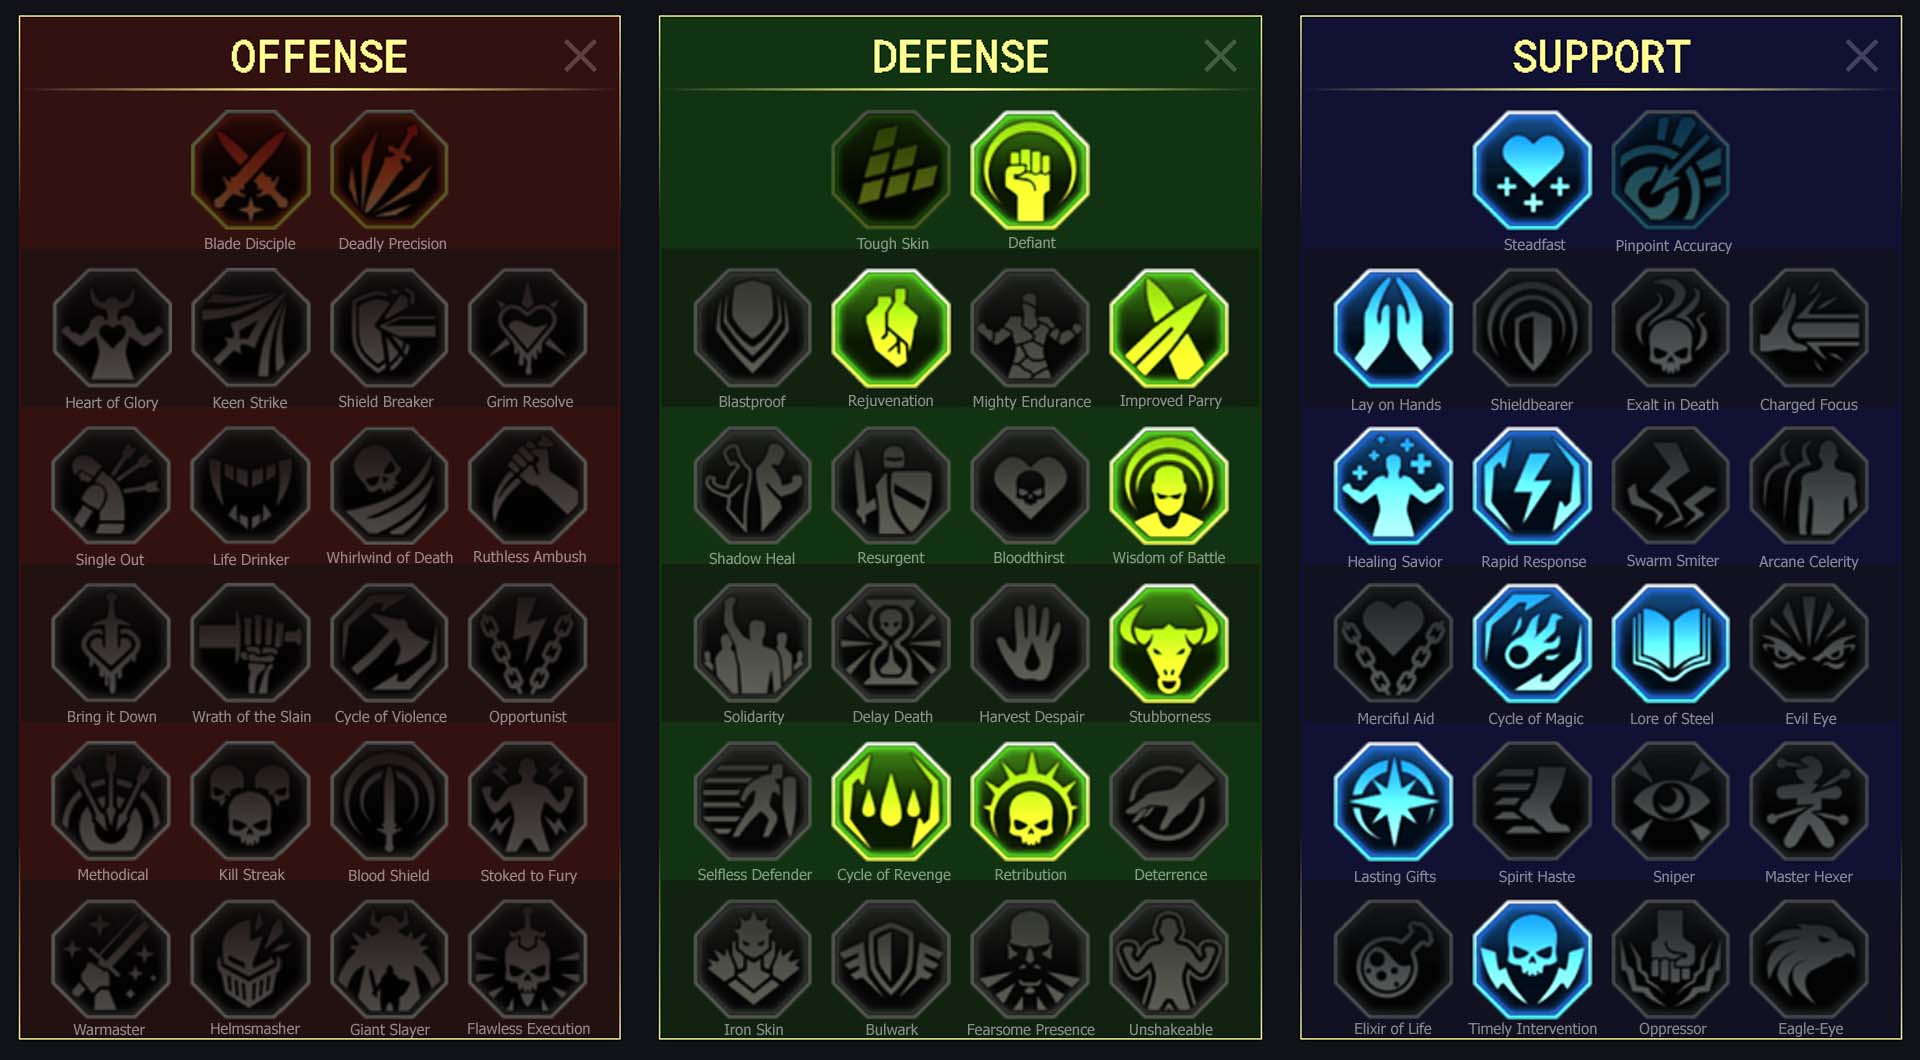Select the Tough Skin mastery icon
This screenshot has height=1060, width=1920.
[x=891, y=170]
